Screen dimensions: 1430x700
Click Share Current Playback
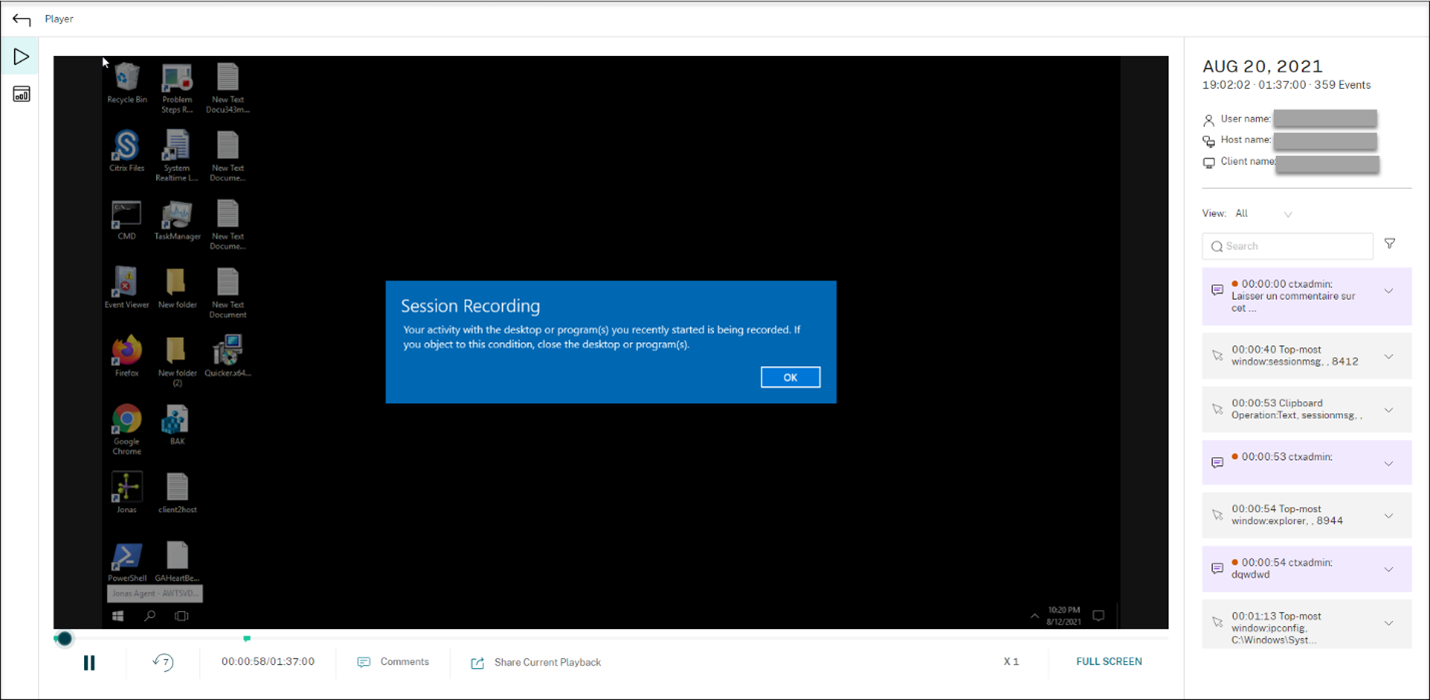pyautogui.click(x=536, y=662)
